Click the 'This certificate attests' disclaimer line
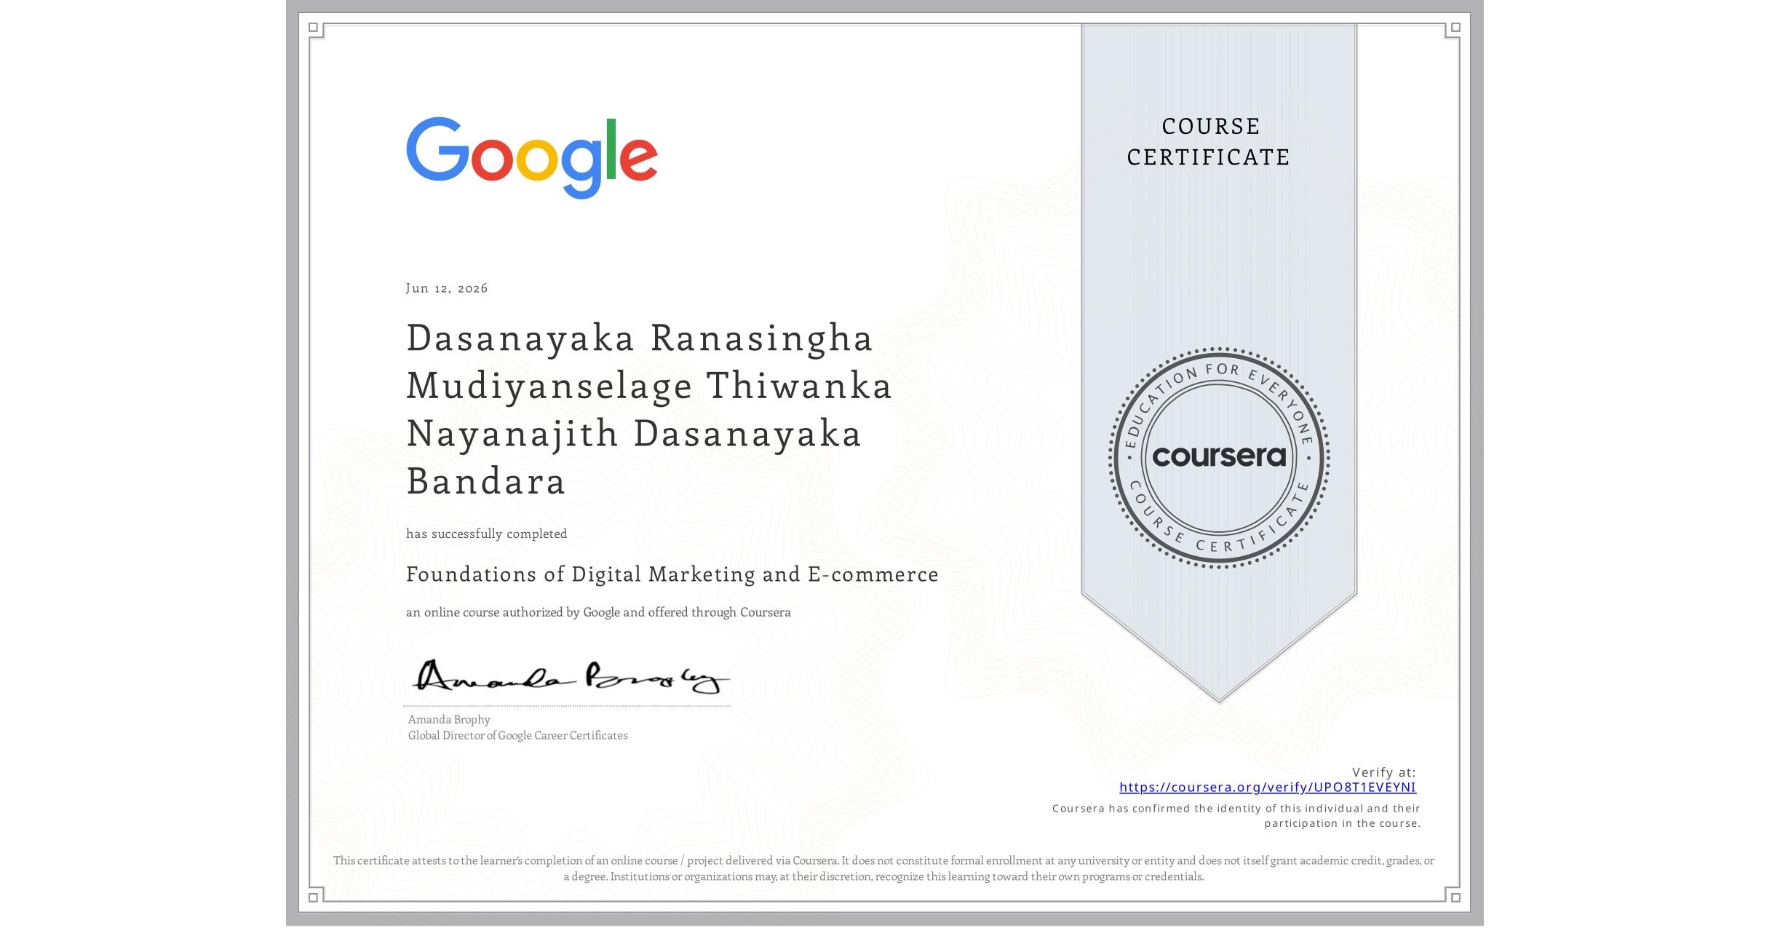 (884, 860)
